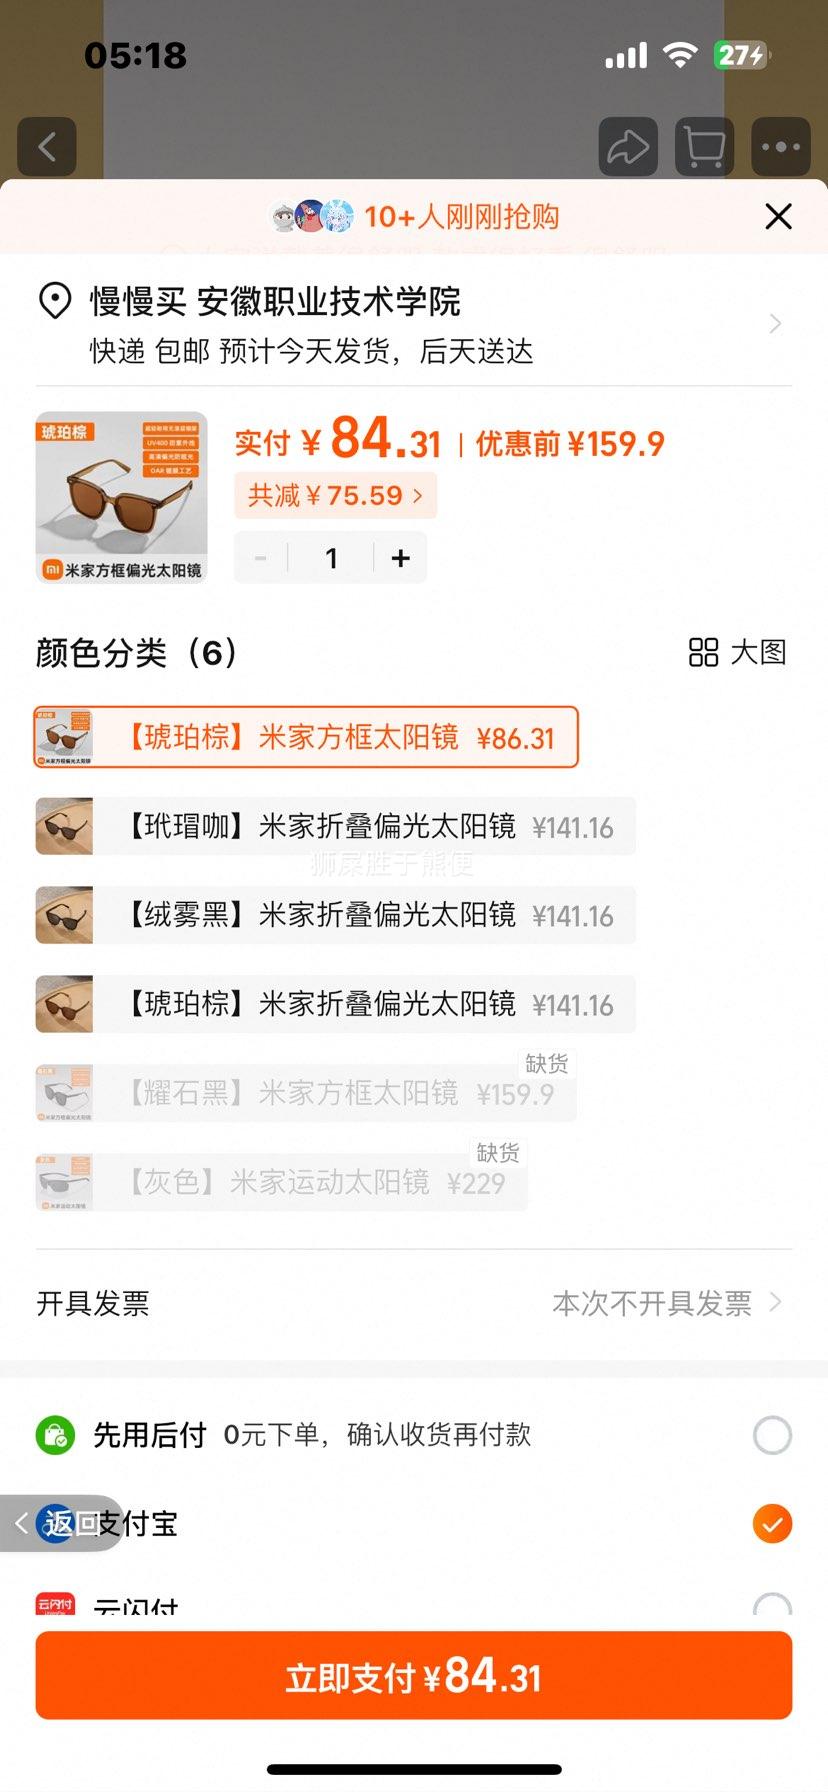
Task: Decrease quantity with minus button
Action: (261, 558)
